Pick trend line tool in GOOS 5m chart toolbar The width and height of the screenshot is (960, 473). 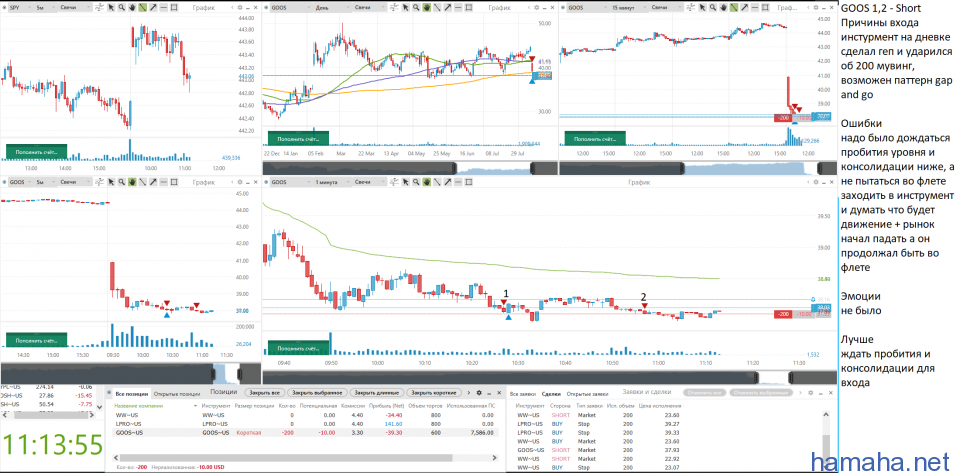point(143,182)
